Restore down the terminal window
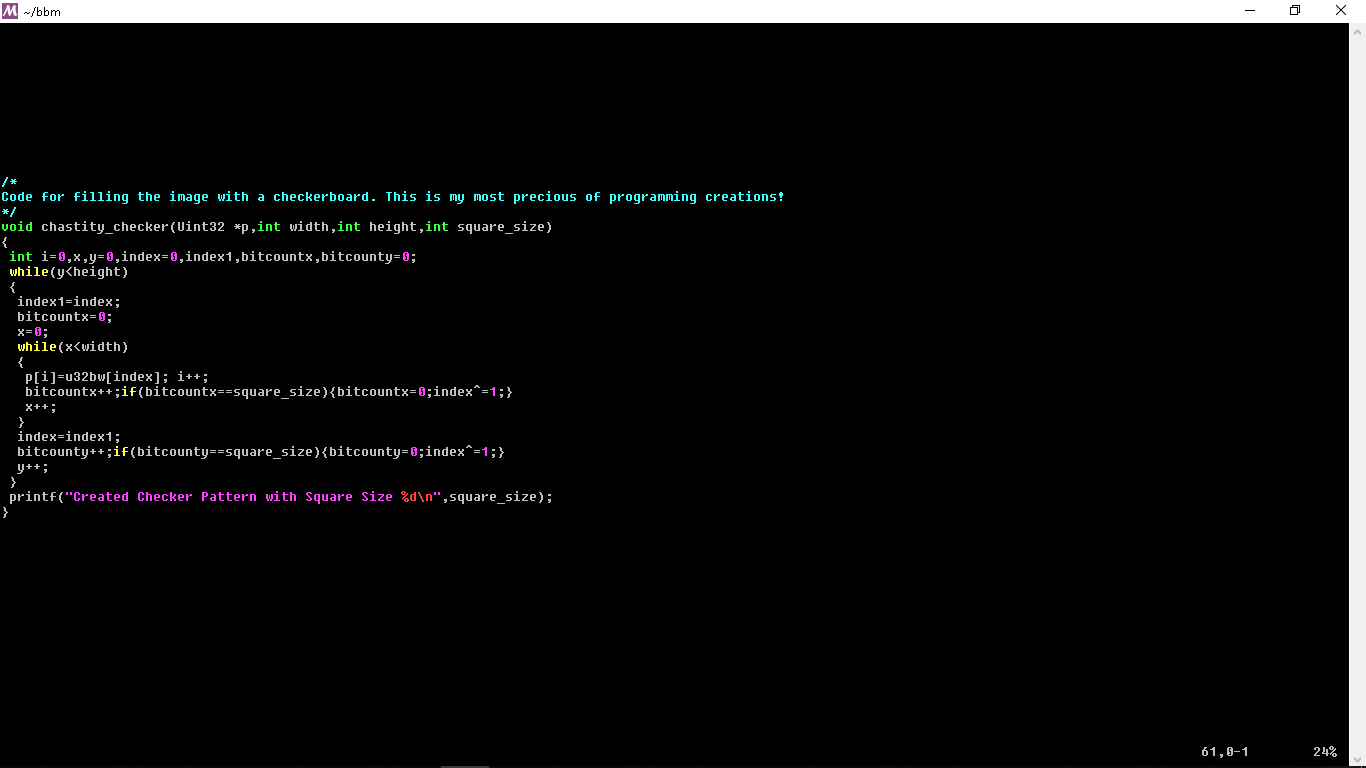 tap(1295, 11)
